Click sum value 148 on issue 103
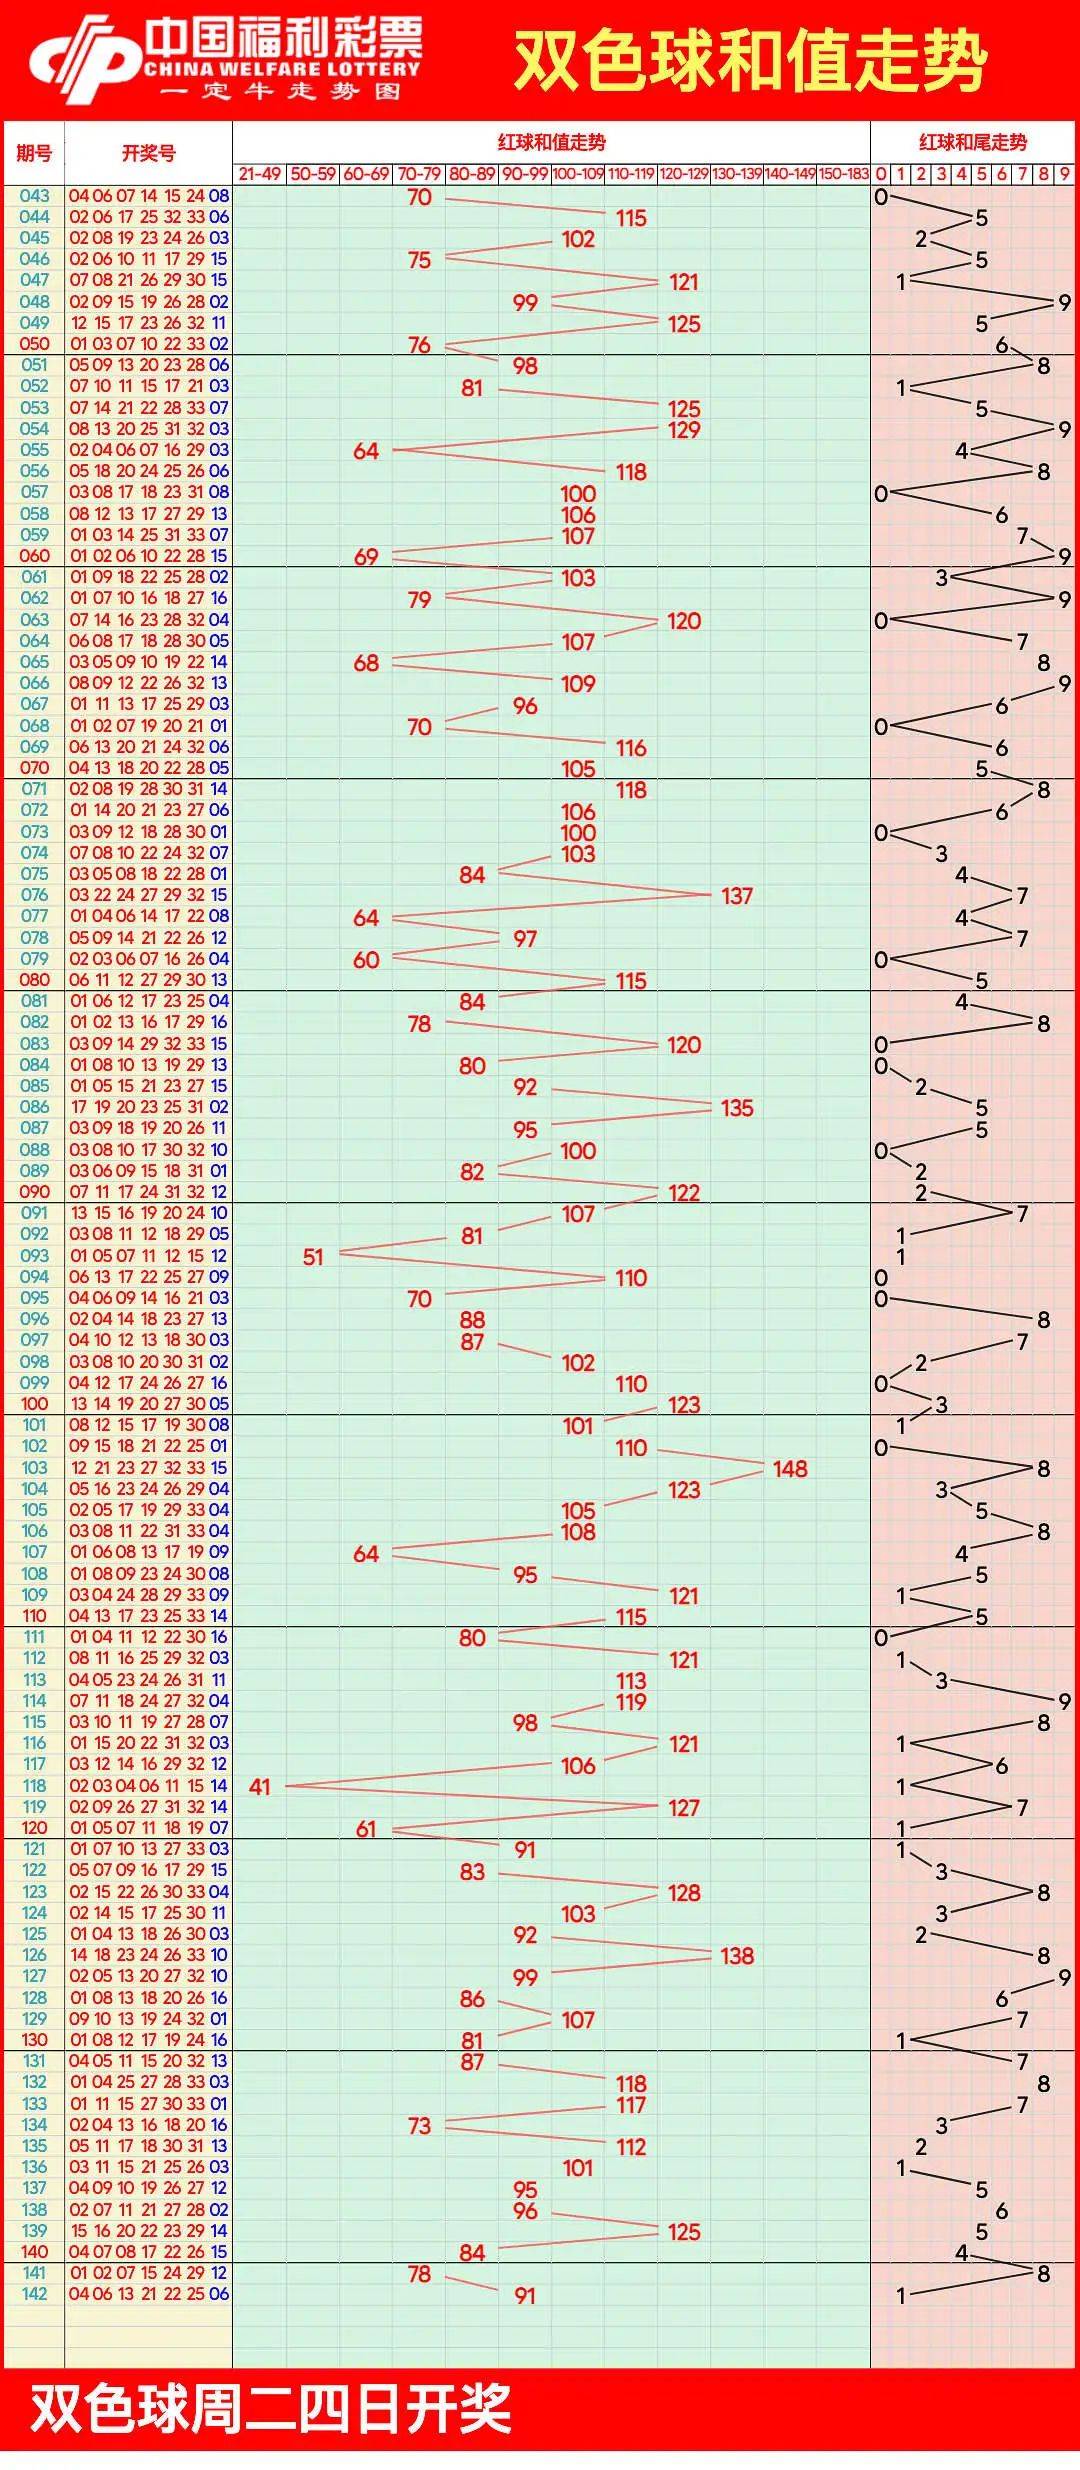1080x2470 pixels. 790,1469
